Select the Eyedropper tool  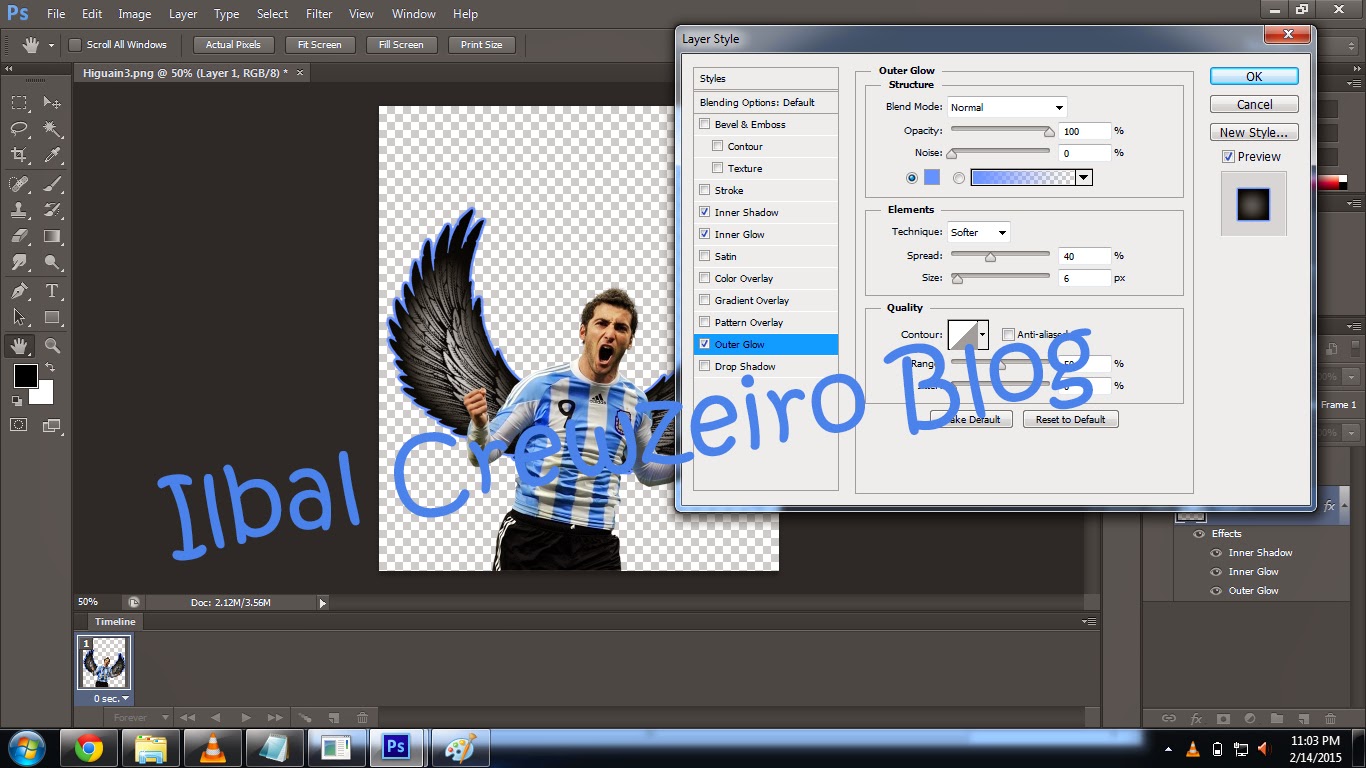pos(52,155)
